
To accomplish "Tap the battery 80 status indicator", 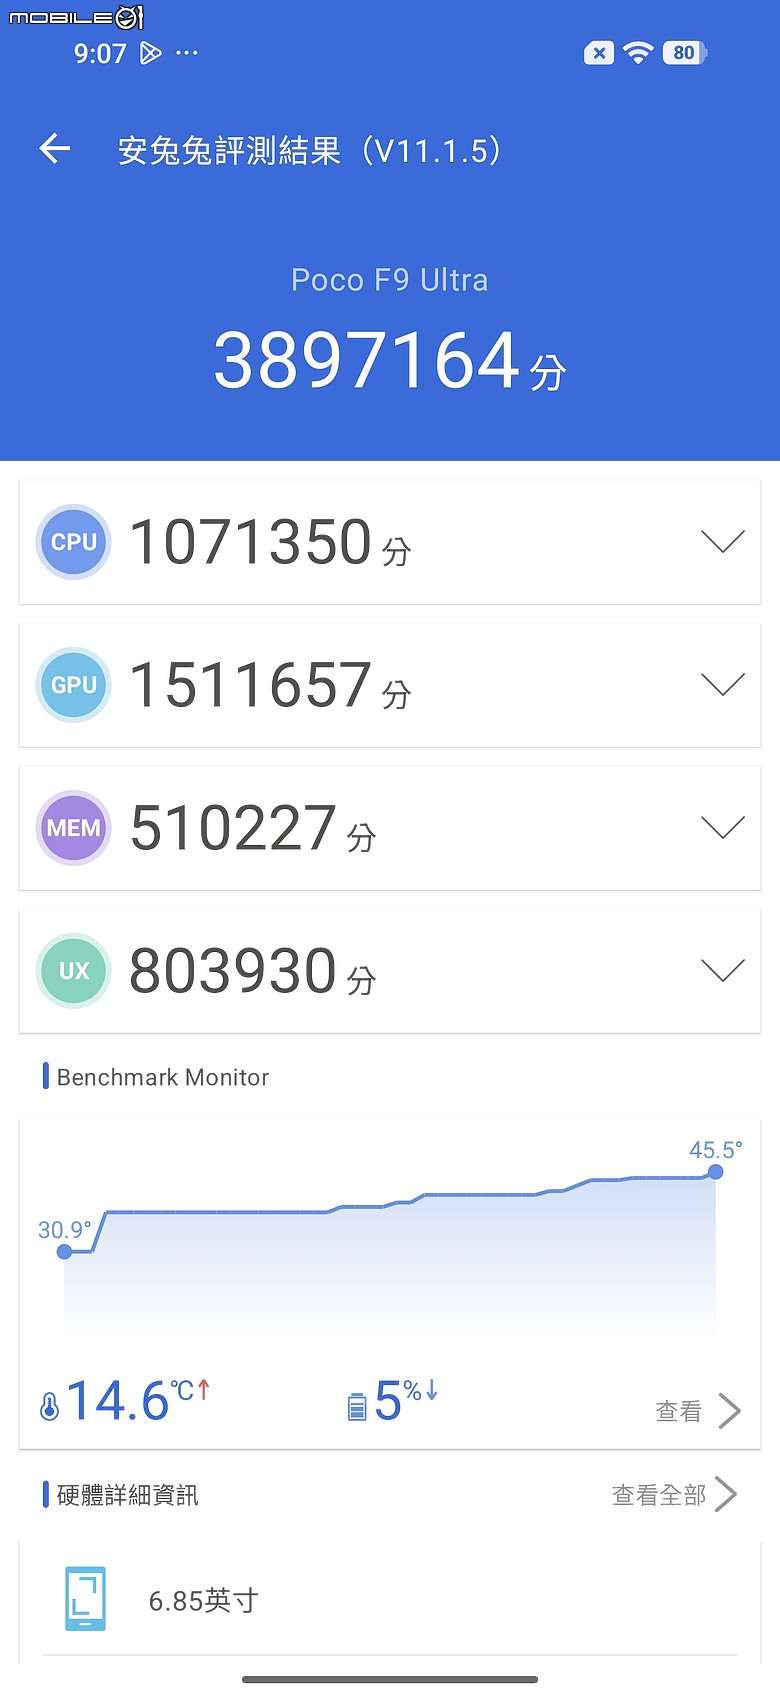I will [685, 53].
